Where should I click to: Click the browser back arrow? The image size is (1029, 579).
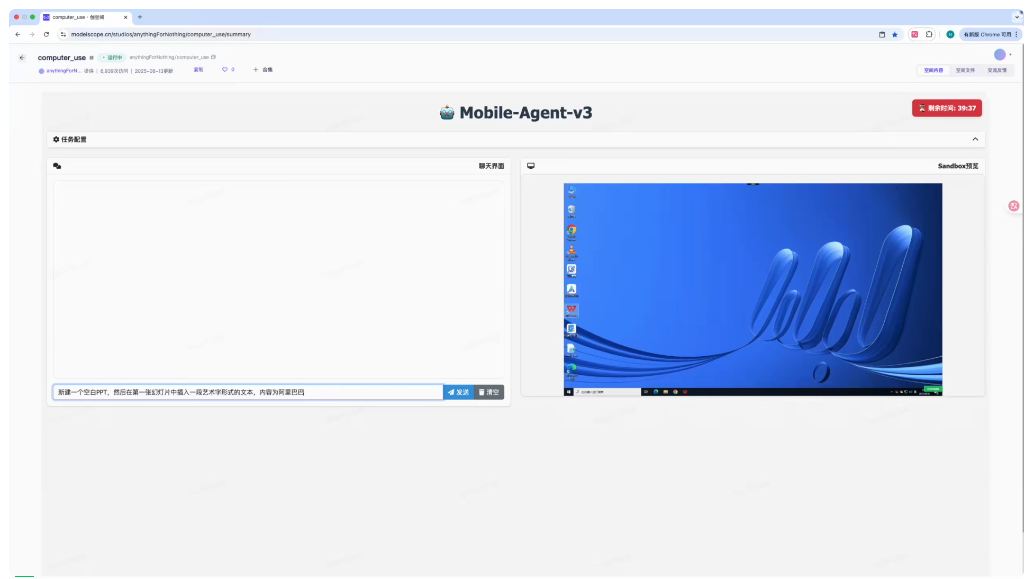tap(18, 34)
